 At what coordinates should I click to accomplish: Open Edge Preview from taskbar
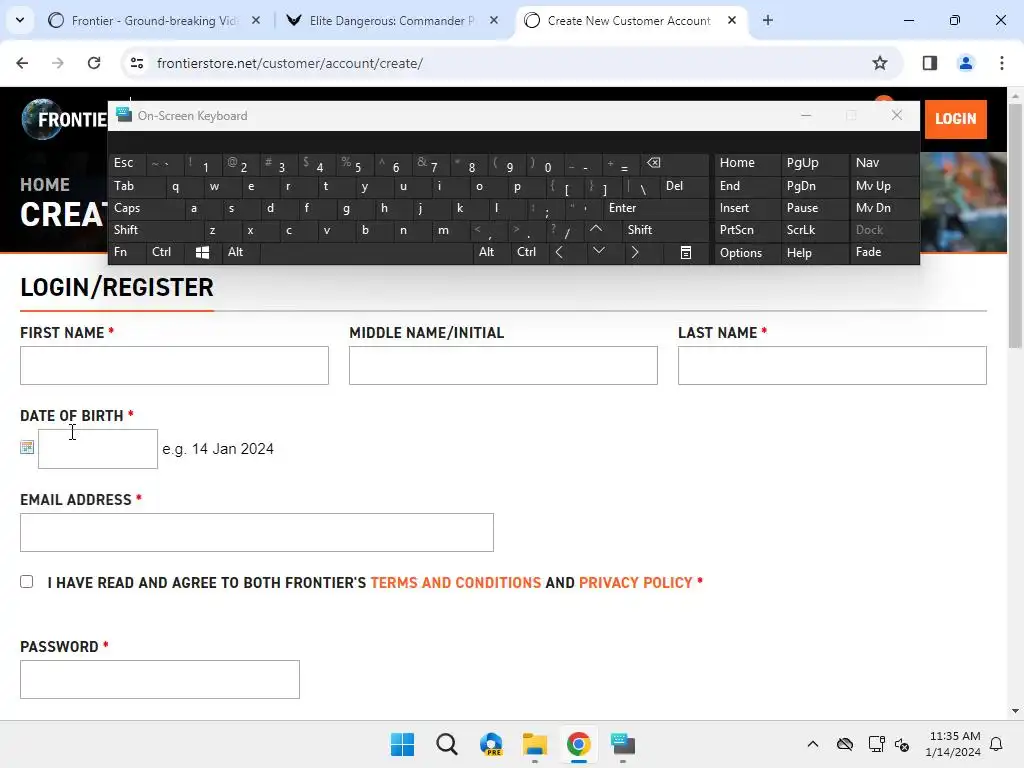491,744
